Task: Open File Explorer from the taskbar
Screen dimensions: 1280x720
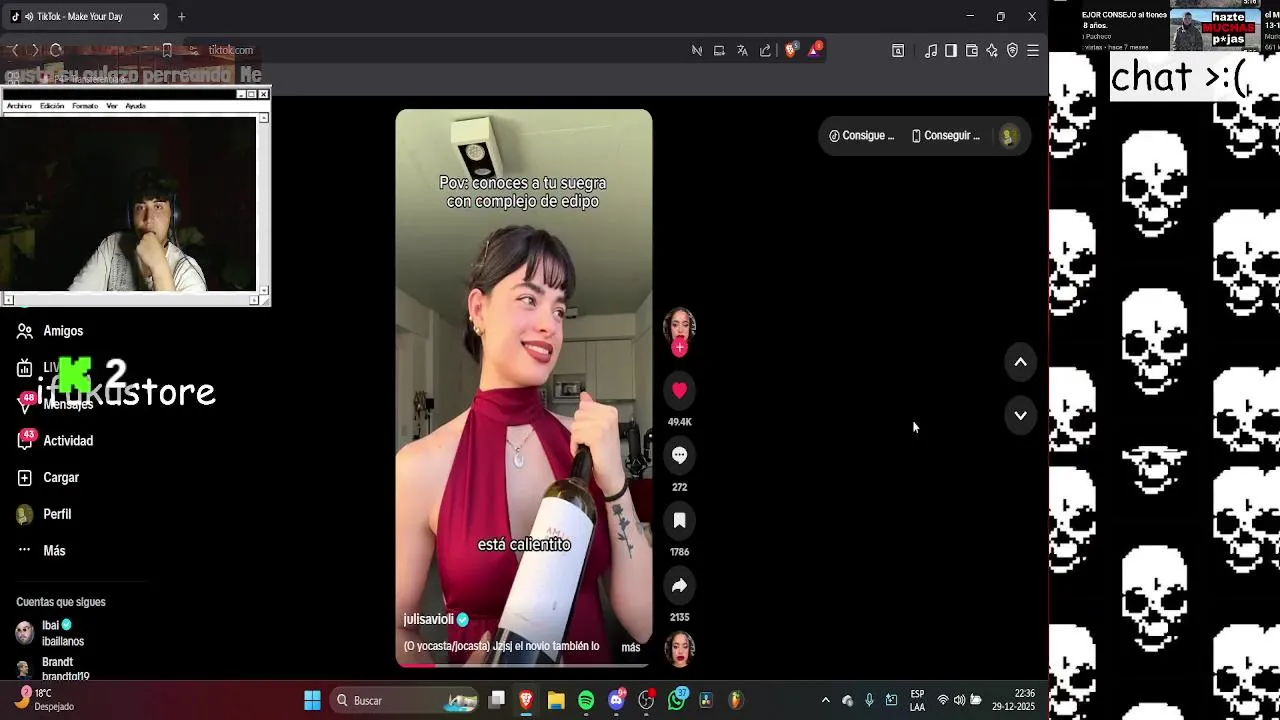Action: click(556, 700)
